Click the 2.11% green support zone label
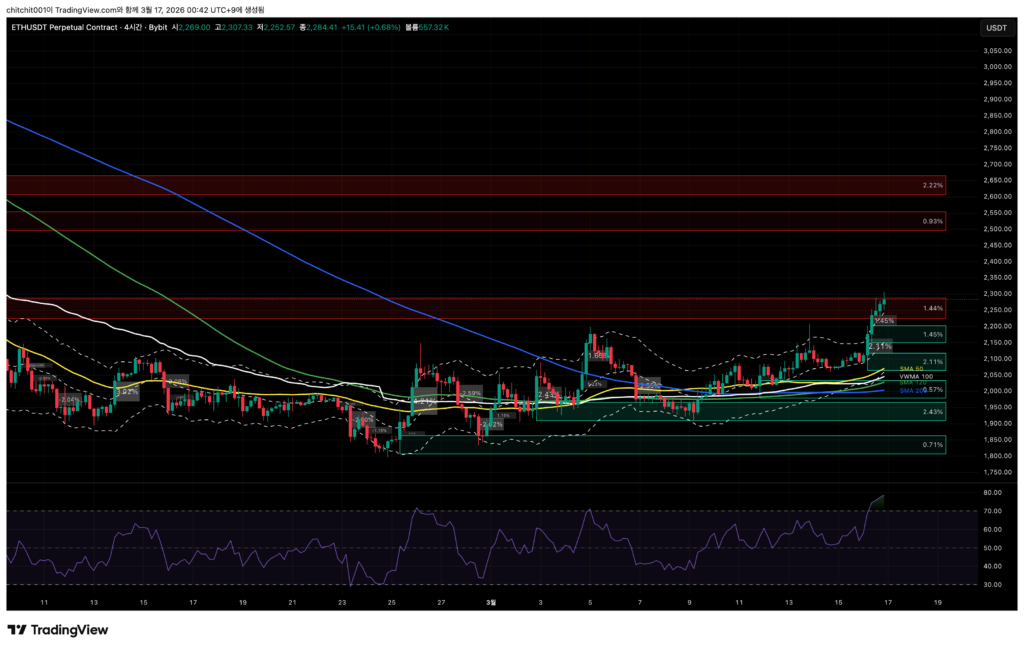 pyautogui.click(x=933, y=362)
